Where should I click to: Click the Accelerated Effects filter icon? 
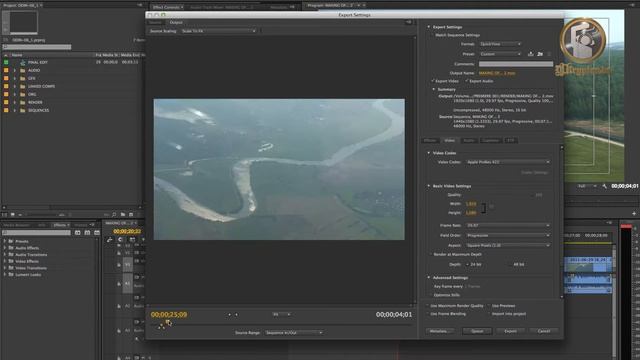[78, 233]
